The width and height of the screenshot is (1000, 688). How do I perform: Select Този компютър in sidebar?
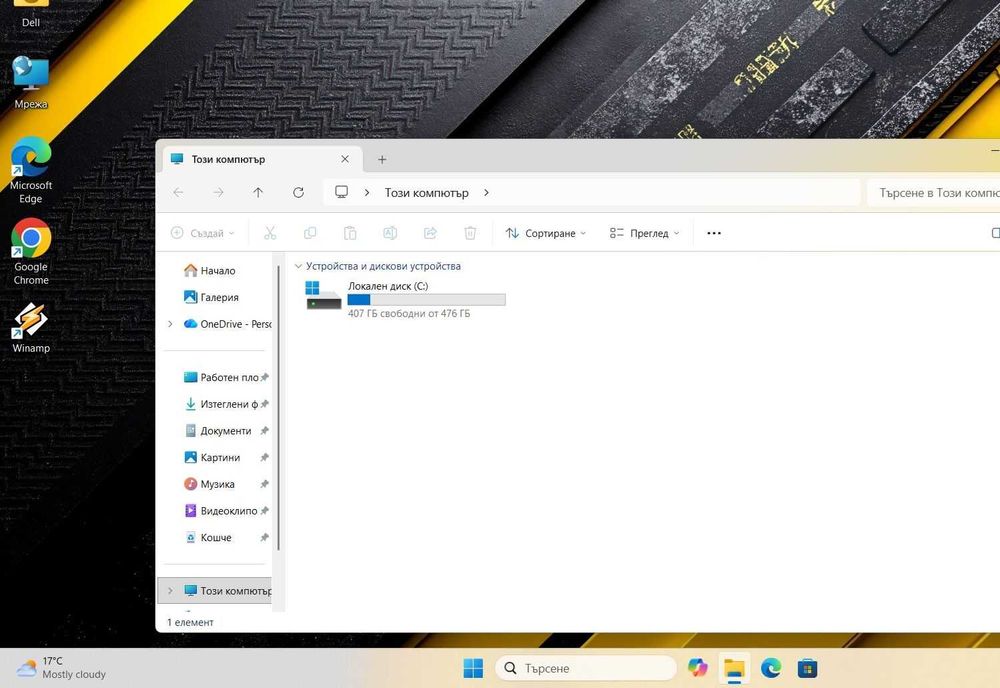click(x=216, y=590)
